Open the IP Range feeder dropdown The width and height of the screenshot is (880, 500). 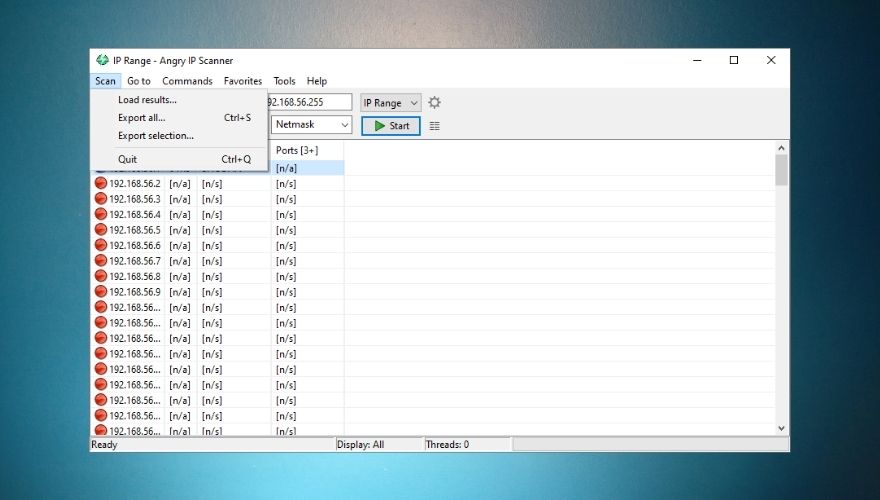391,103
